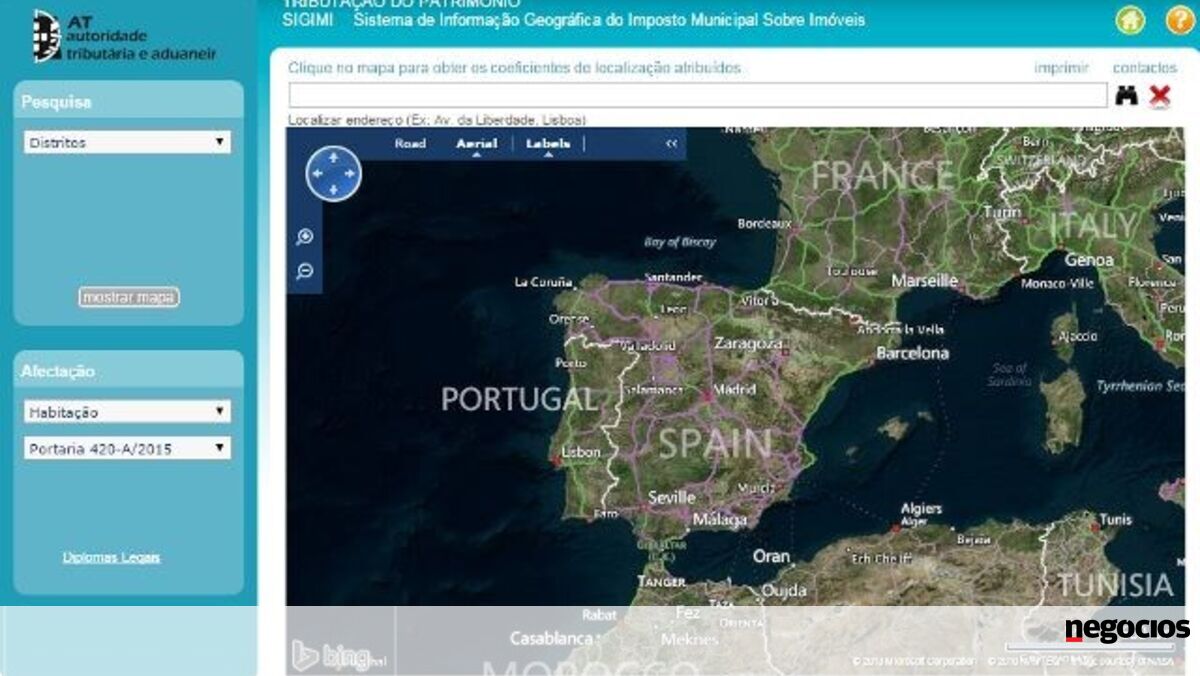The height and width of the screenshot is (676, 1200).
Task: Click the Málaga label on map
Action: (x=720, y=520)
